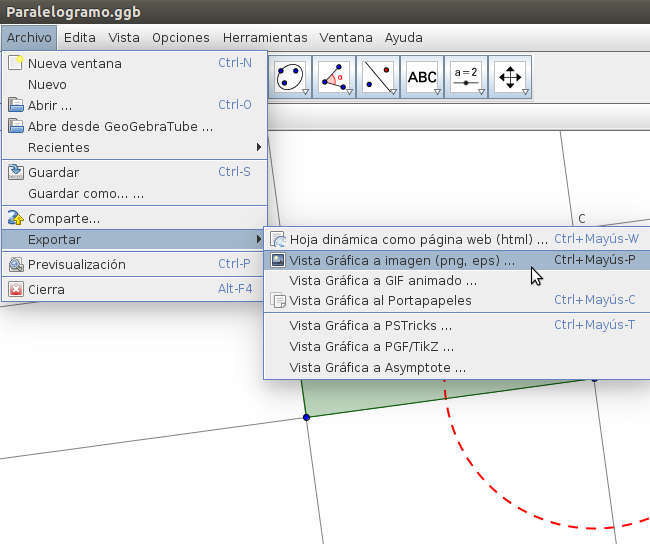Viewport: 650px width, 544px height.
Task: Export Vista Gráfica a PGF/TikZ
Action: [x=458, y=346]
